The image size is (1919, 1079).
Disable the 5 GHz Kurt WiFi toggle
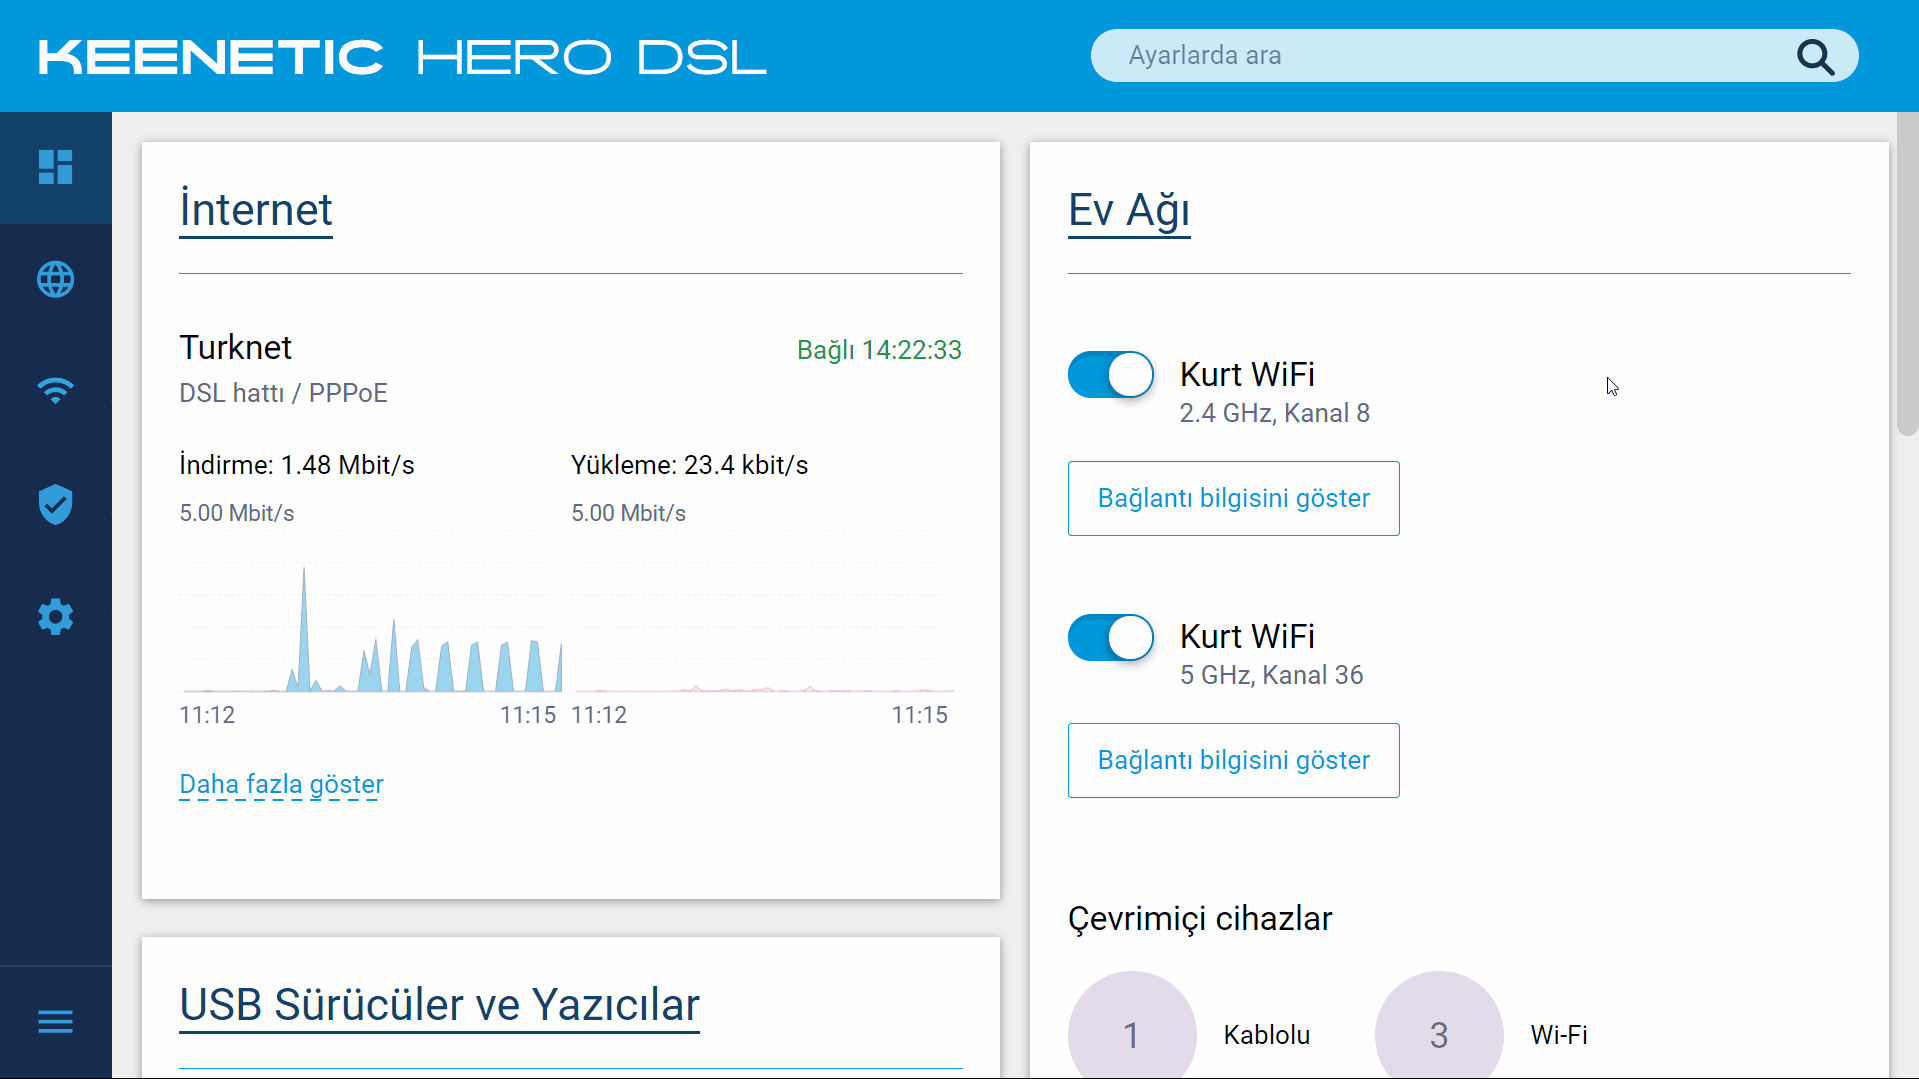pos(1110,637)
